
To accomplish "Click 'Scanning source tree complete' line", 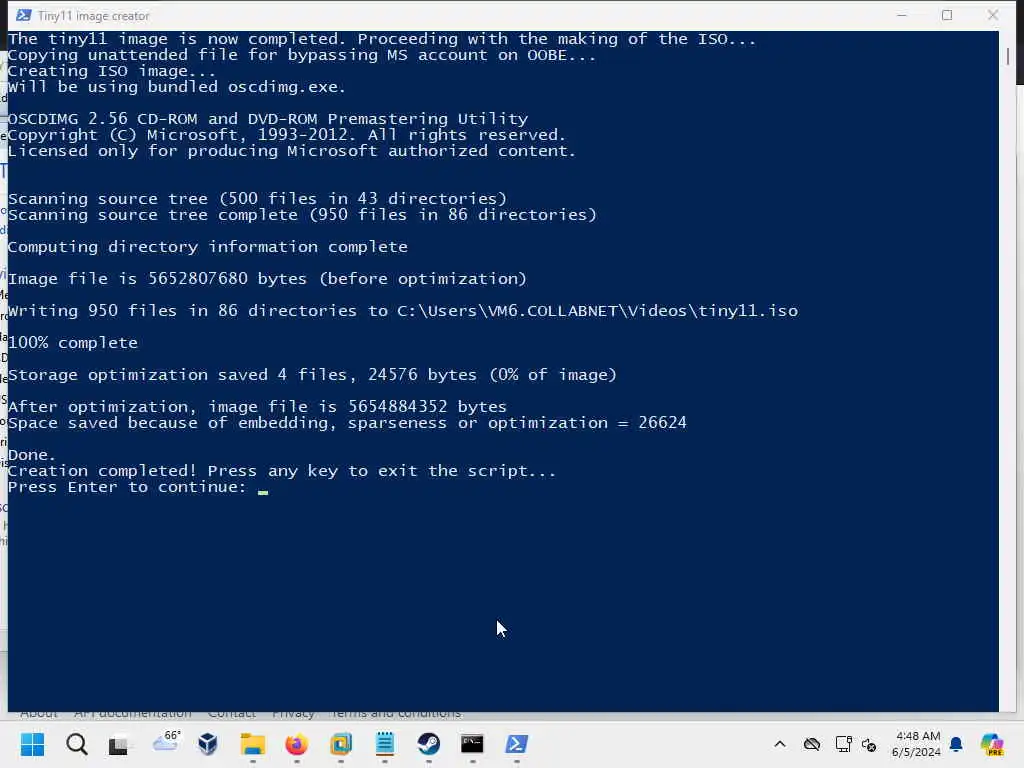I will [302, 215].
